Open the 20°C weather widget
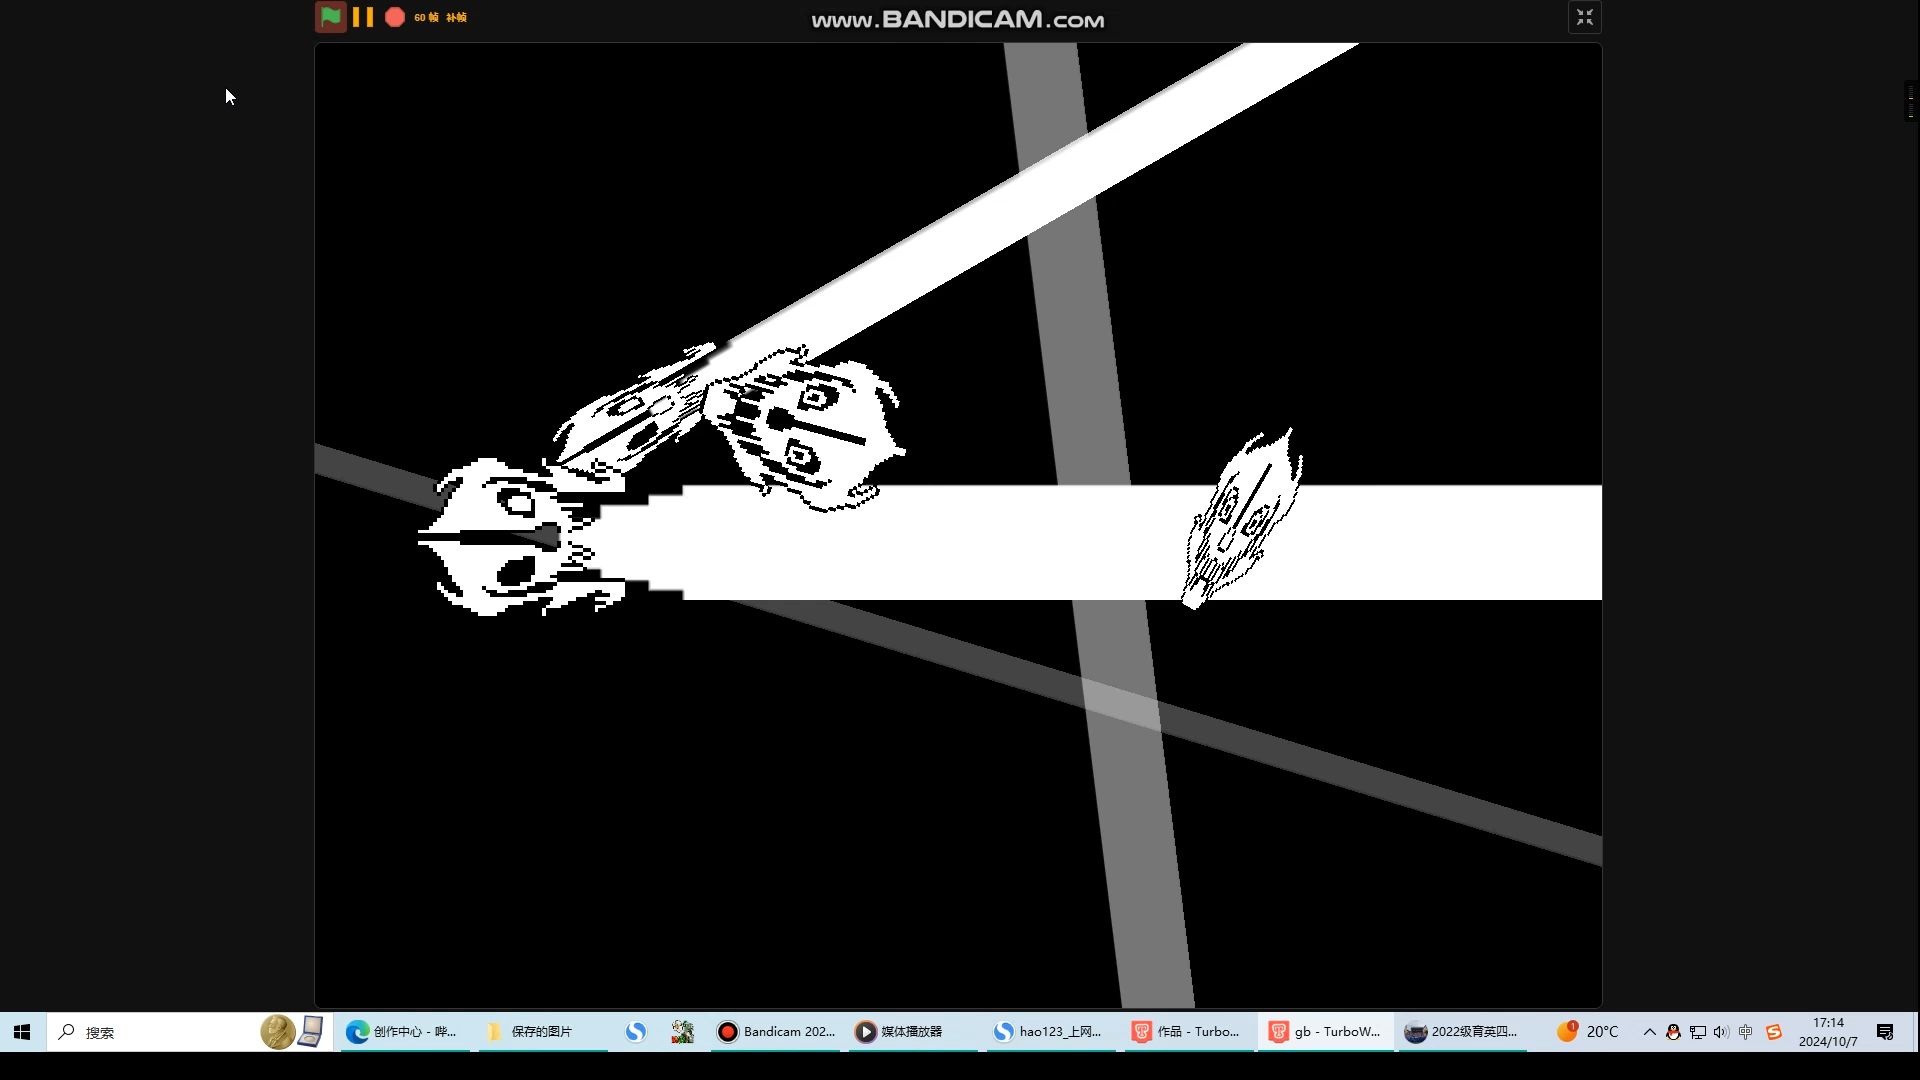The image size is (1920, 1080). pos(1587,1032)
